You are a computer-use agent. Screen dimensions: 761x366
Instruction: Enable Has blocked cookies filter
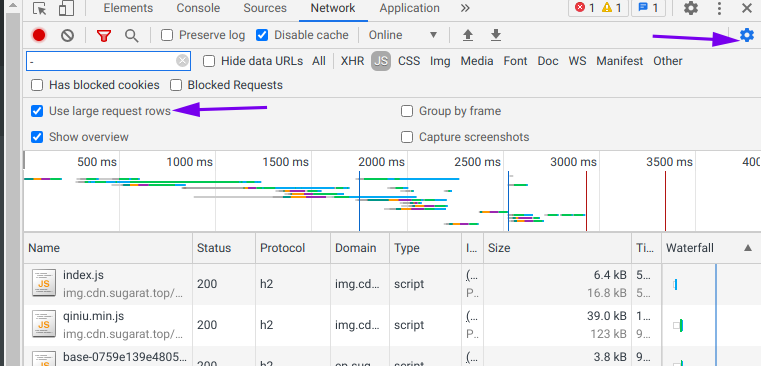pos(37,85)
